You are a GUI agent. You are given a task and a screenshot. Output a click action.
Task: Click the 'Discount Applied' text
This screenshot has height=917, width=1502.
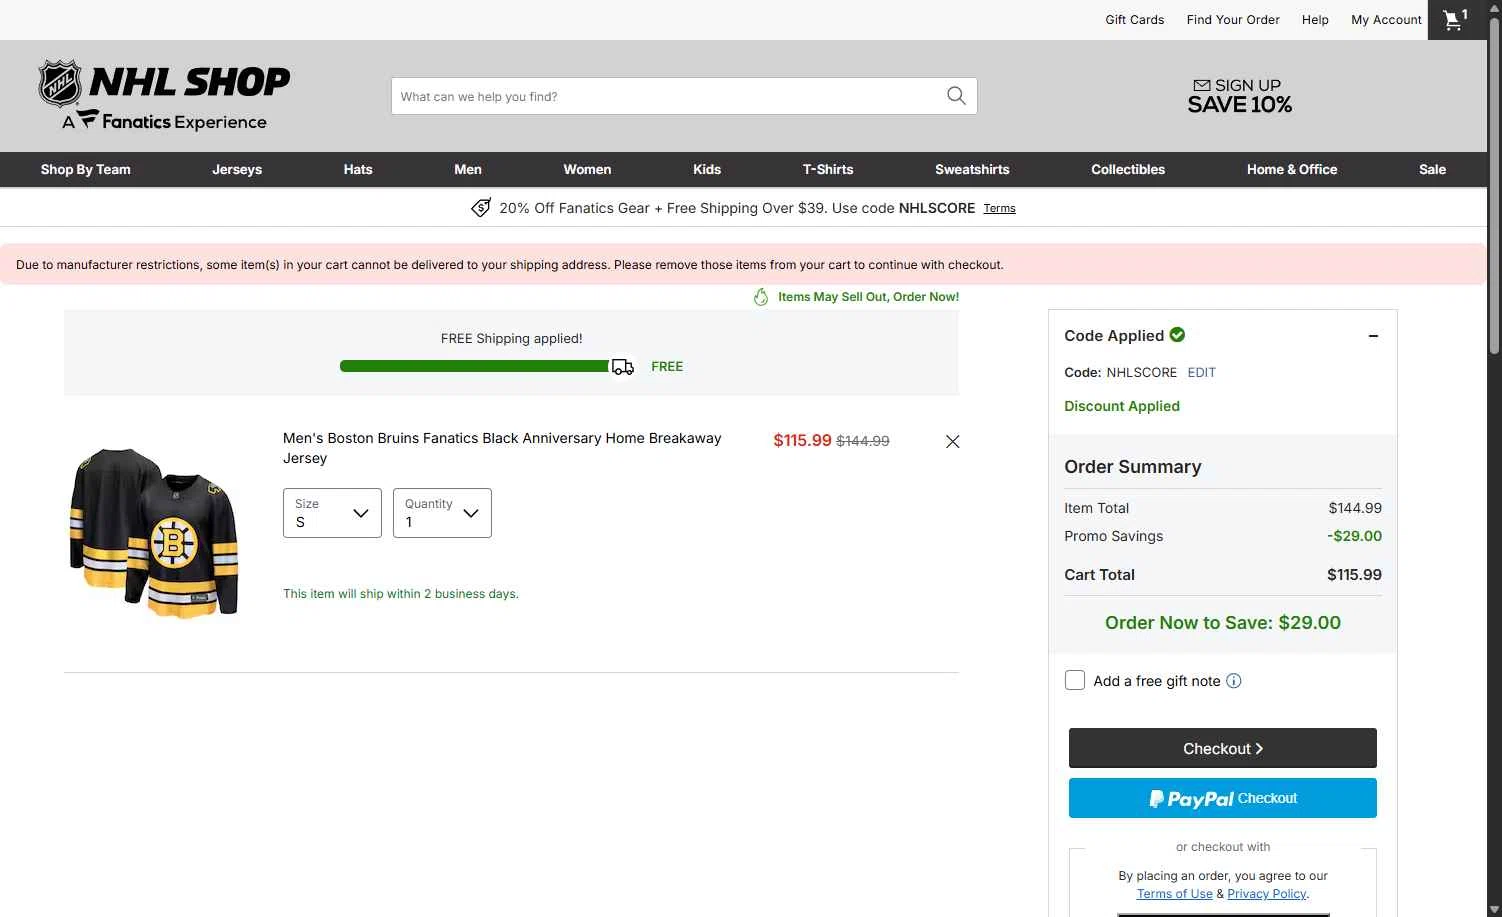point(1122,406)
